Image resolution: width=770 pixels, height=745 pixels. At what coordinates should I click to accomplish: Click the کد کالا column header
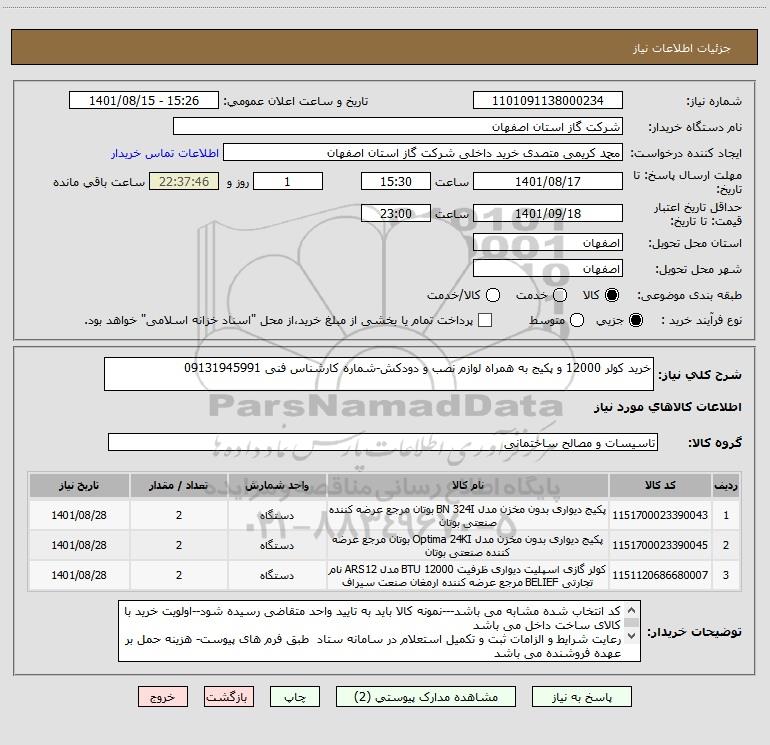click(660, 485)
